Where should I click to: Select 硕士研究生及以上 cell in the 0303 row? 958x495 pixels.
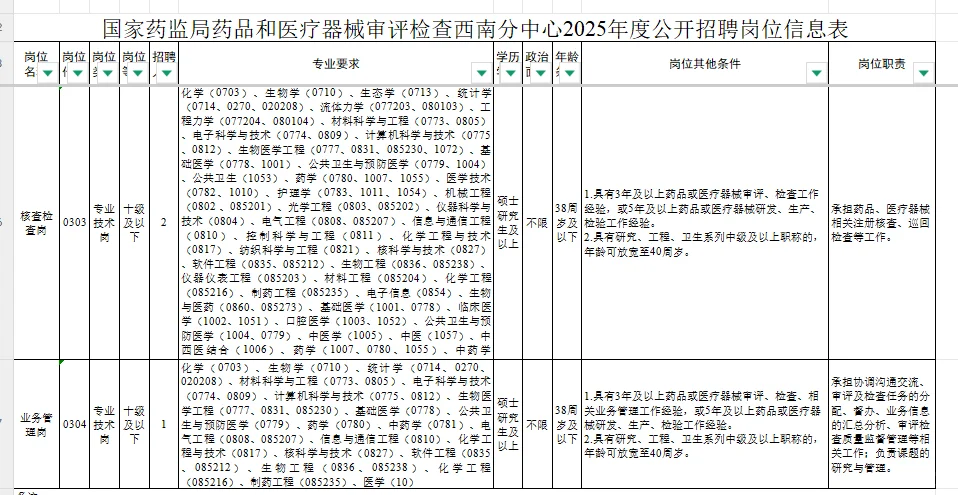pos(508,223)
